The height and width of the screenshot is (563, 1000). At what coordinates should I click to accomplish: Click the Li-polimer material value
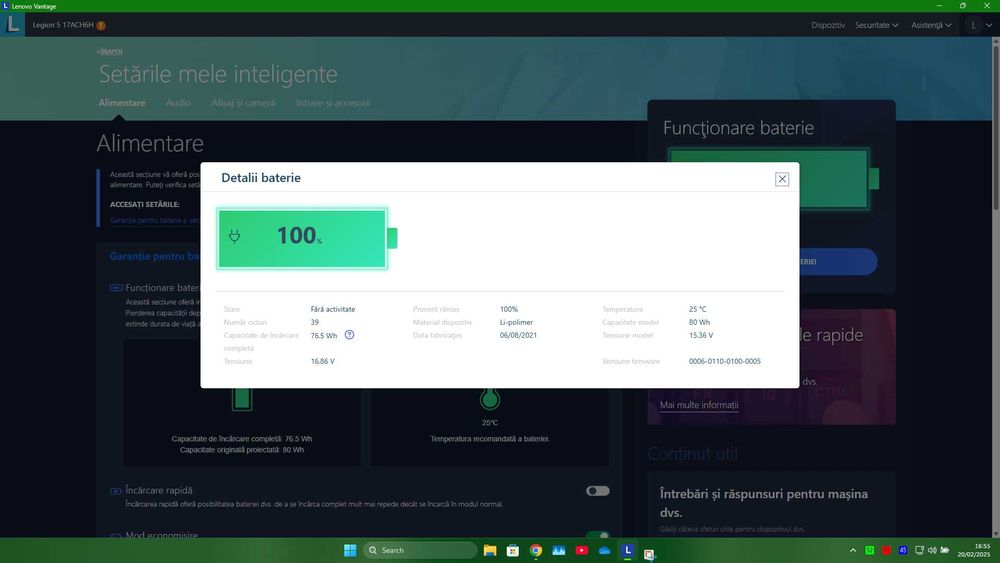pos(516,322)
